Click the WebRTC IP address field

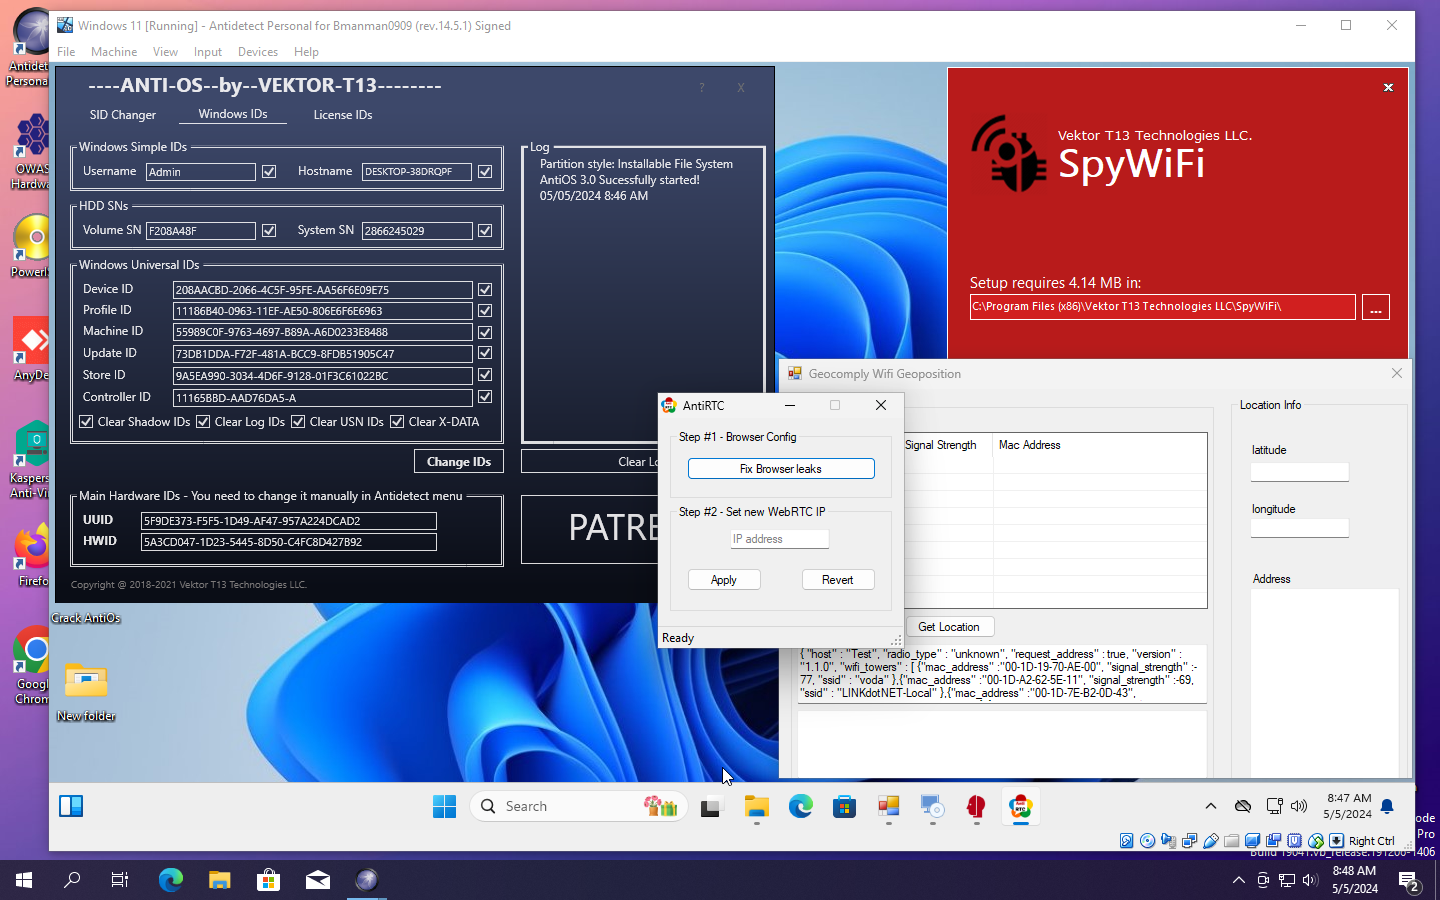[x=779, y=539]
